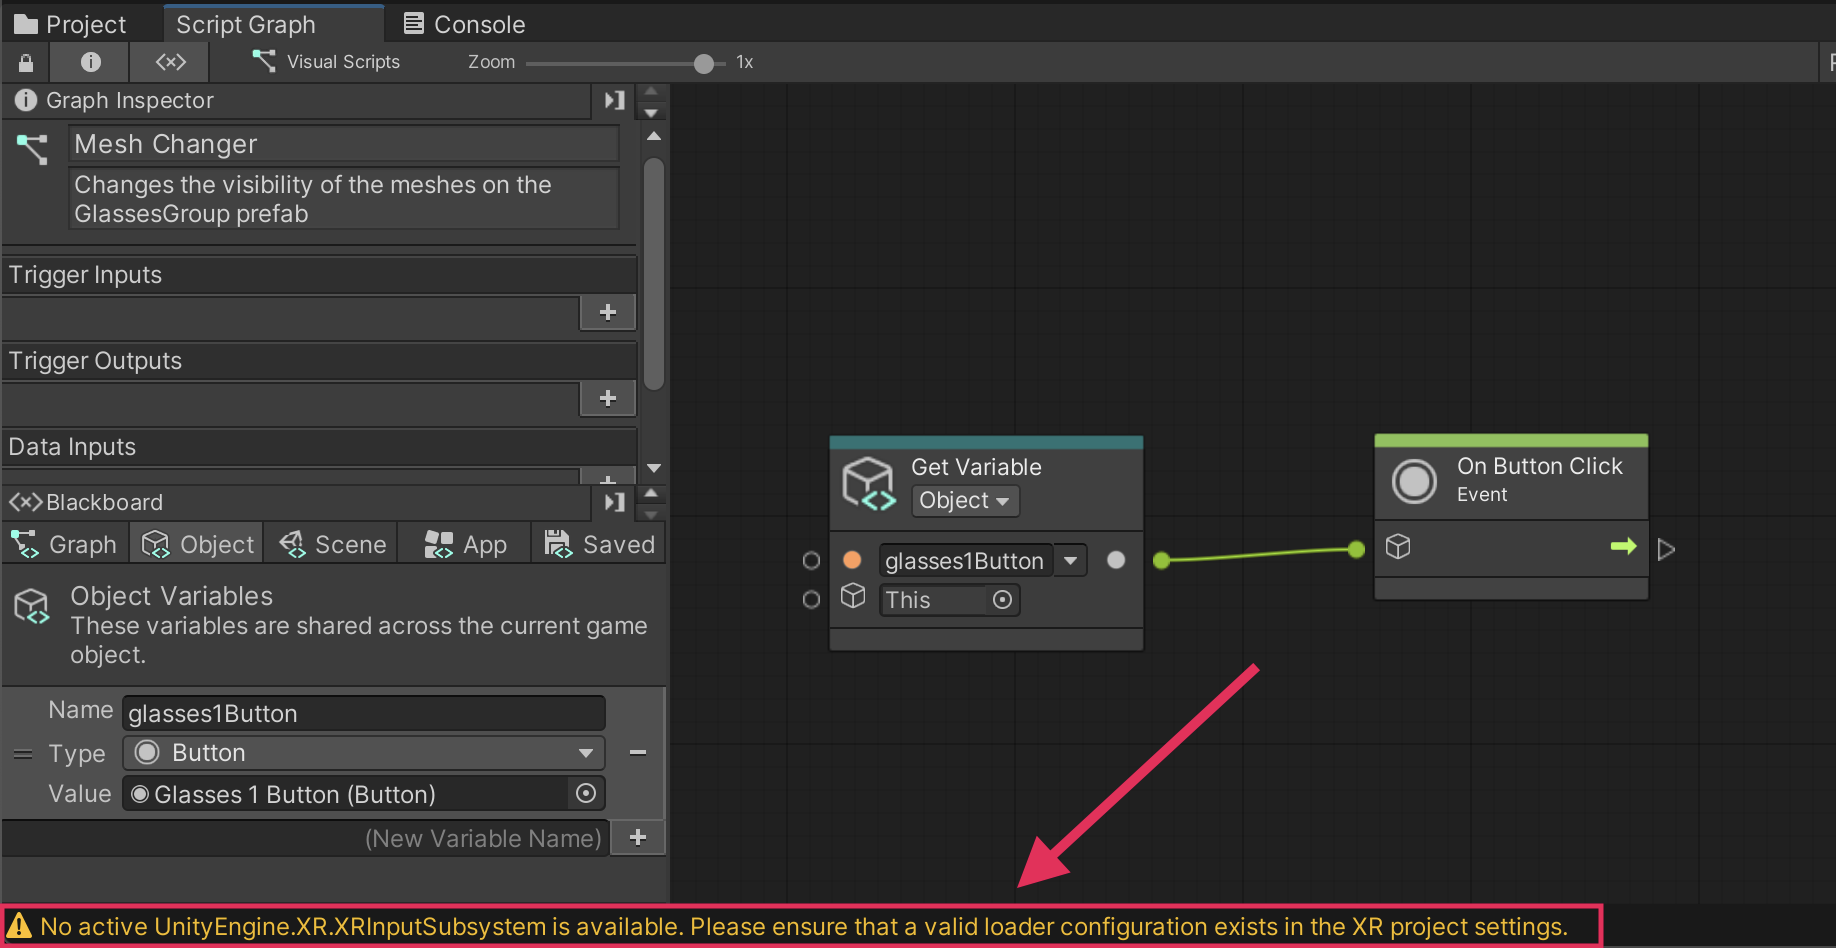The width and height of the screenshot is (1836, 948).
Task: Collapse the Graph Inspector panel sidebar icon
Action: pyautogui.click(x=614, y=101)
